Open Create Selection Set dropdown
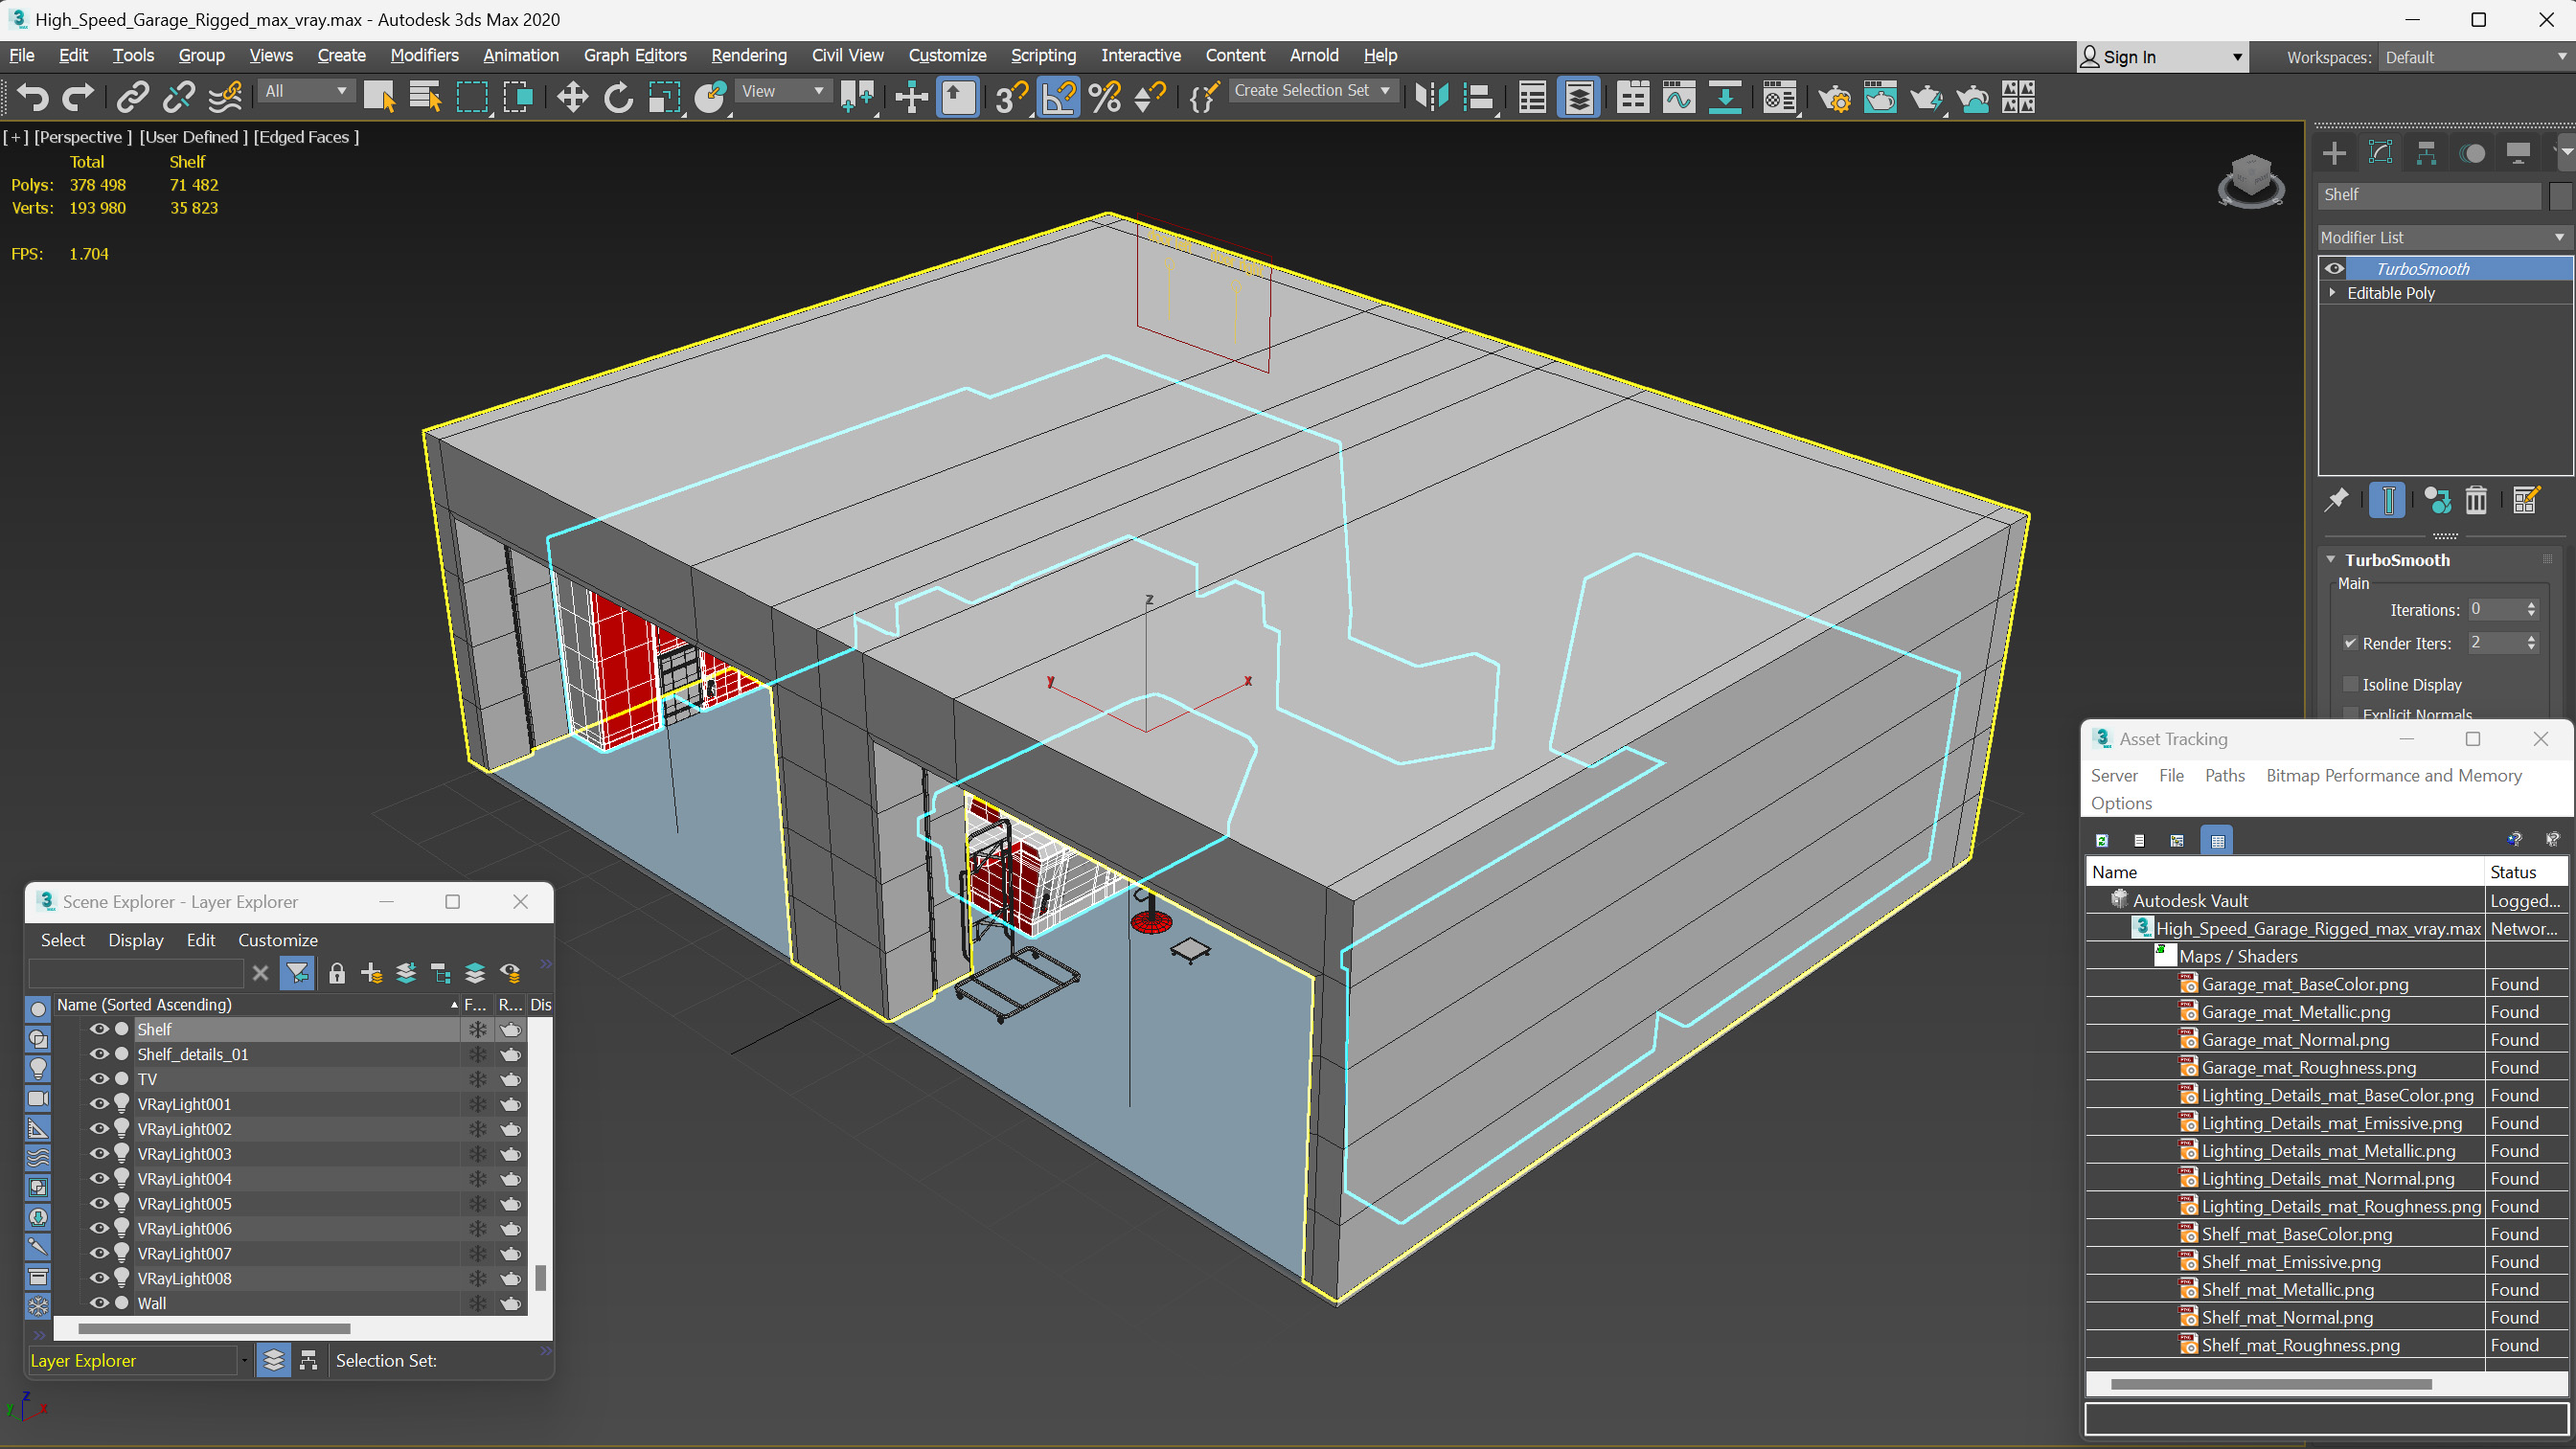This screenshot has height=1449, width=2576. pyautogui.click(x=1312, y=91)
